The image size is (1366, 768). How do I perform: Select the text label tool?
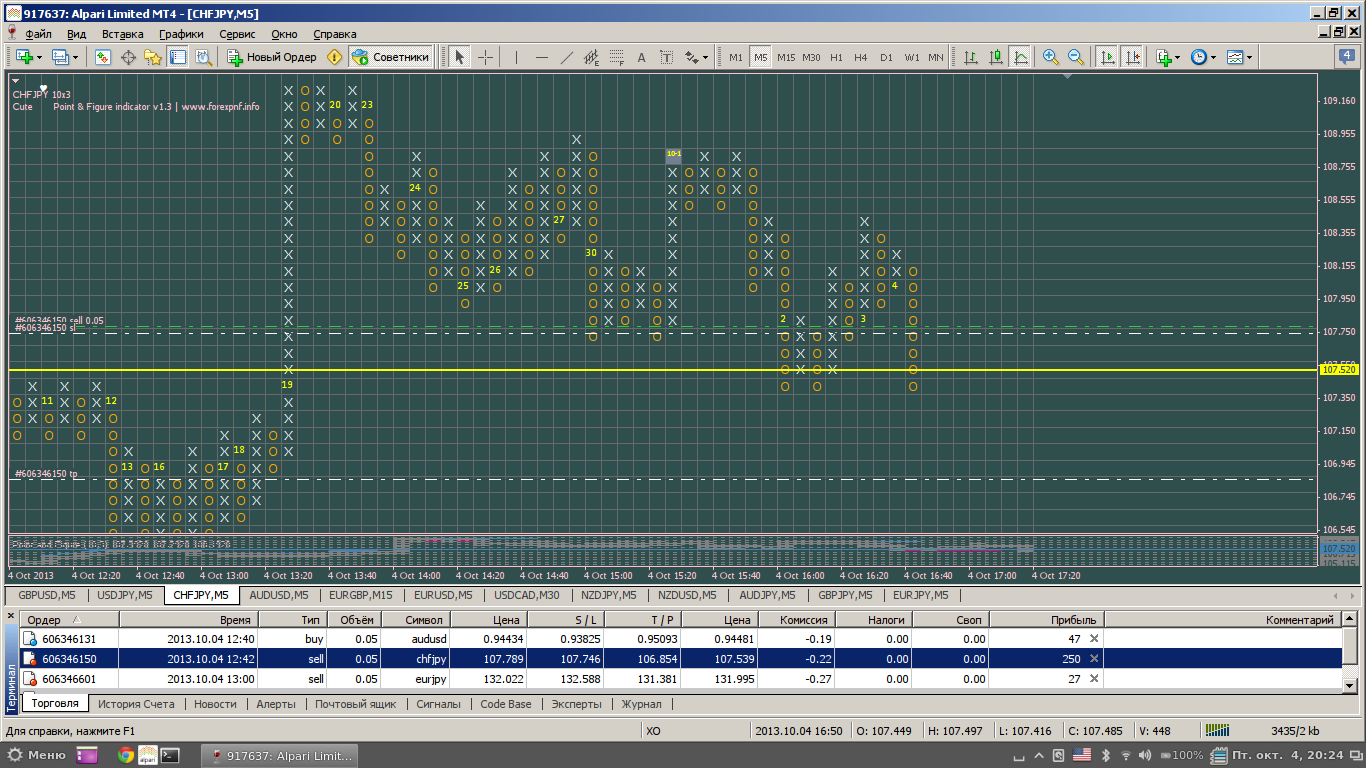pyautogui.click(x=667, y=57)
